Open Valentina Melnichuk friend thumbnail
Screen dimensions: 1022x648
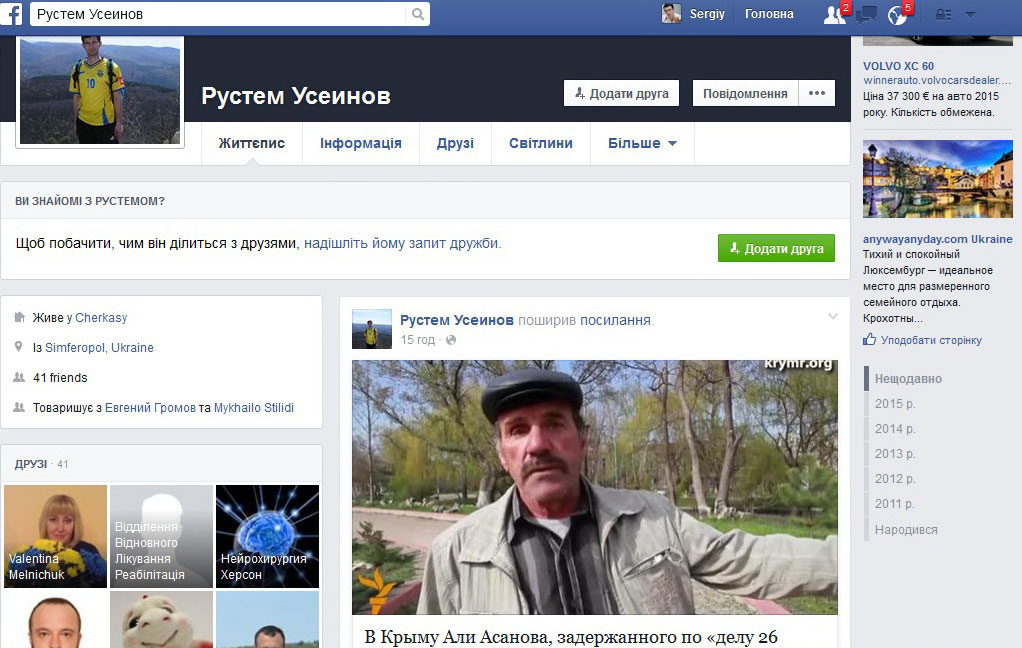coord(55,536)
